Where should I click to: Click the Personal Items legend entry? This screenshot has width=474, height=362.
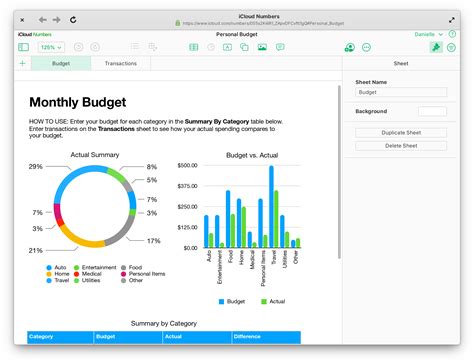143,274
